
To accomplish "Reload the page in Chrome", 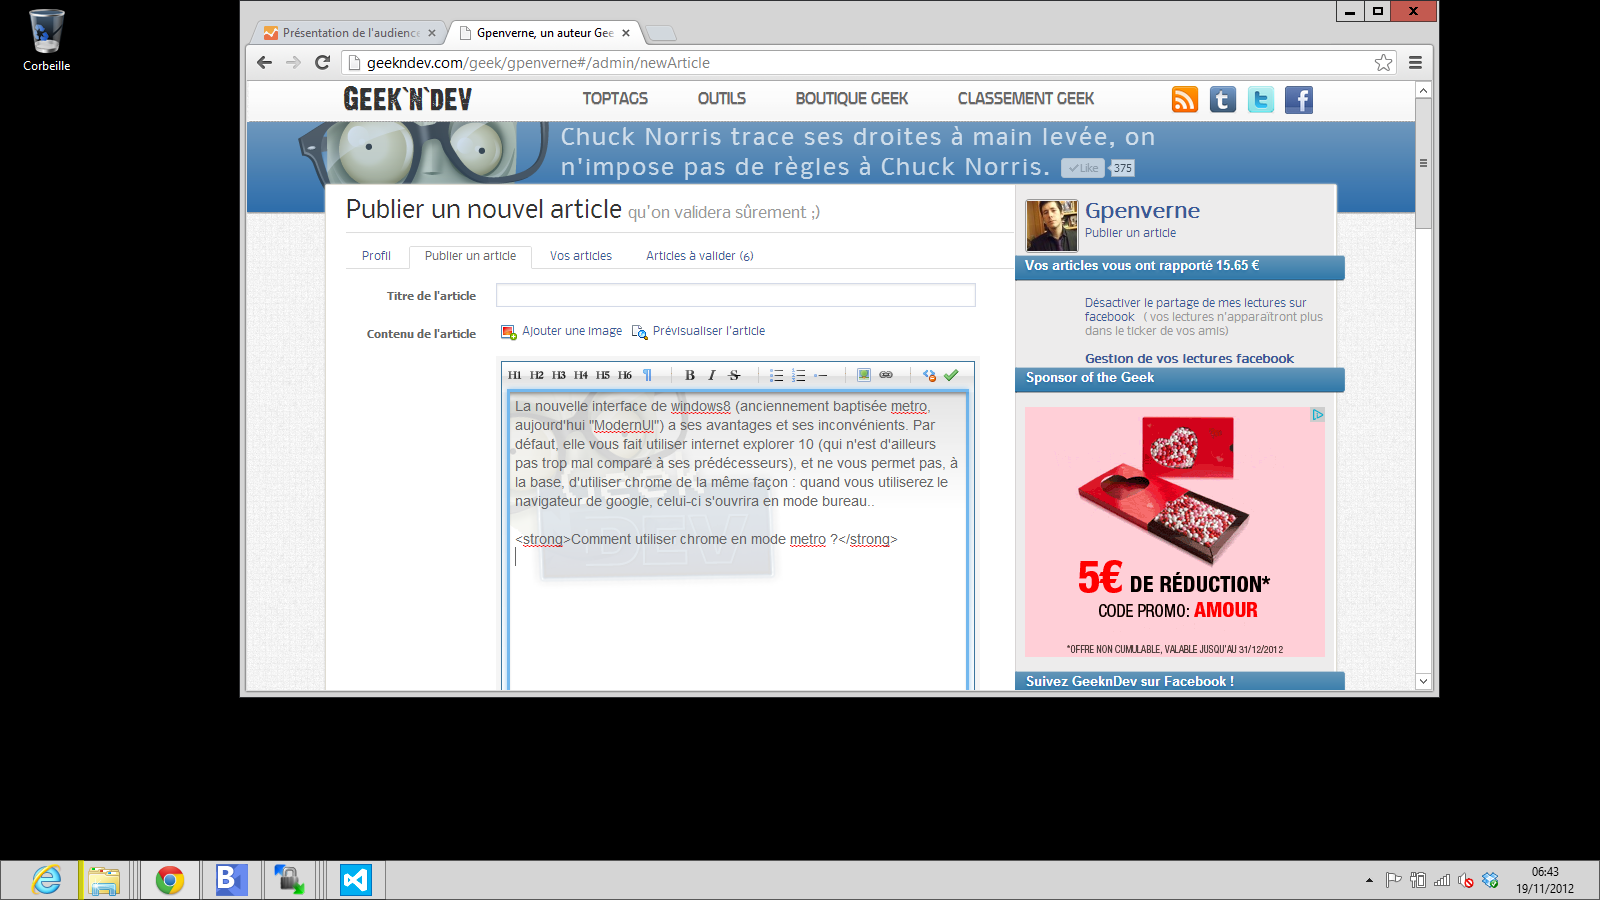I will coord(322,62).
